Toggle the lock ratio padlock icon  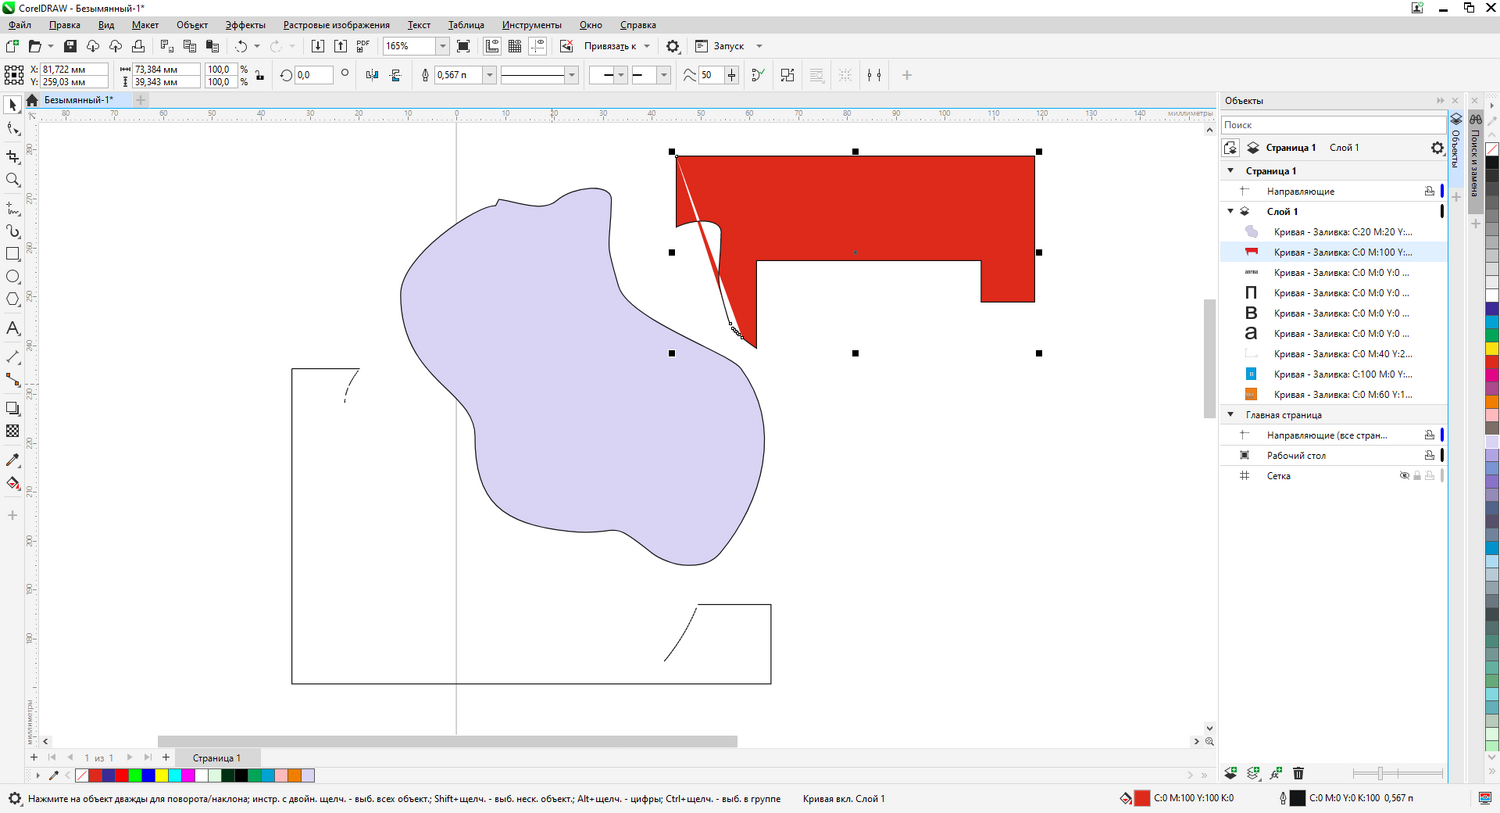point(260,75)
